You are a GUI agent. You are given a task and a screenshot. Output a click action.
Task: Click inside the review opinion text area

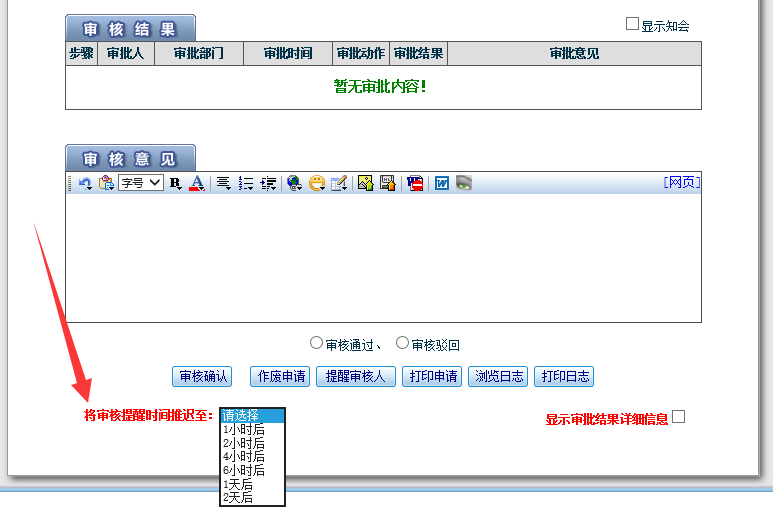pos(383,257)
